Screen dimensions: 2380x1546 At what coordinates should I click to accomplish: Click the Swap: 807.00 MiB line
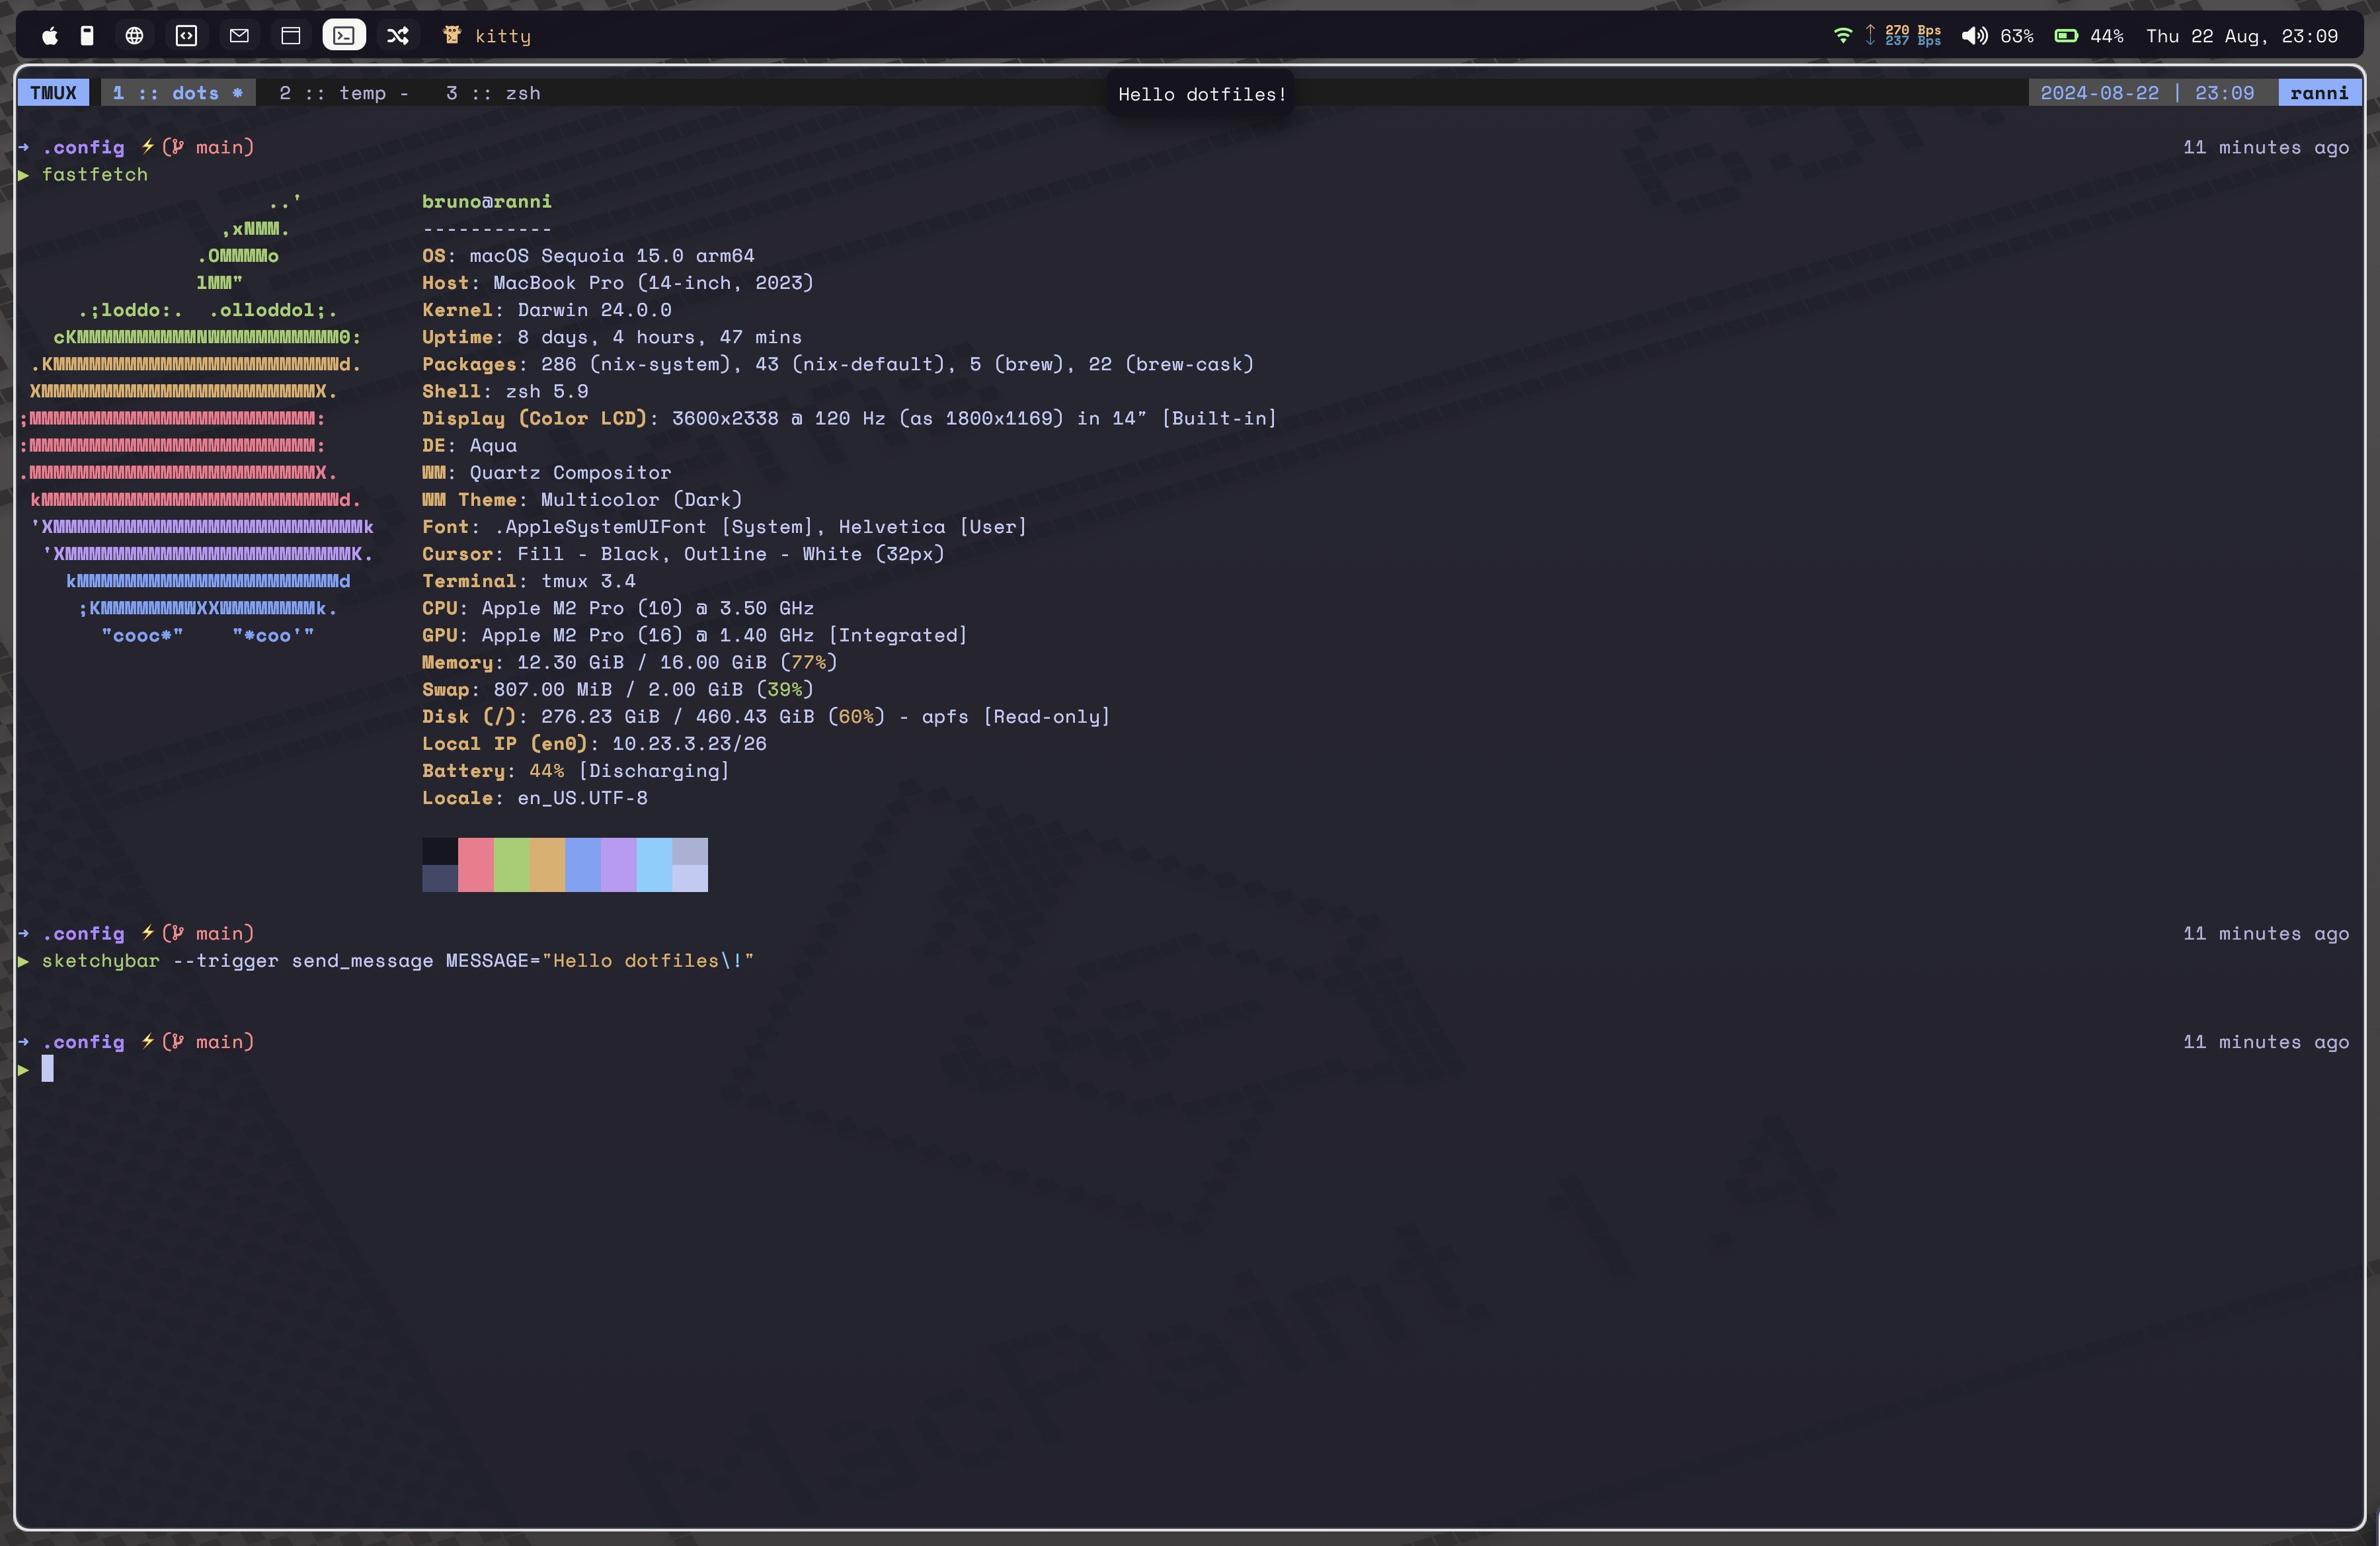(618, 689)
